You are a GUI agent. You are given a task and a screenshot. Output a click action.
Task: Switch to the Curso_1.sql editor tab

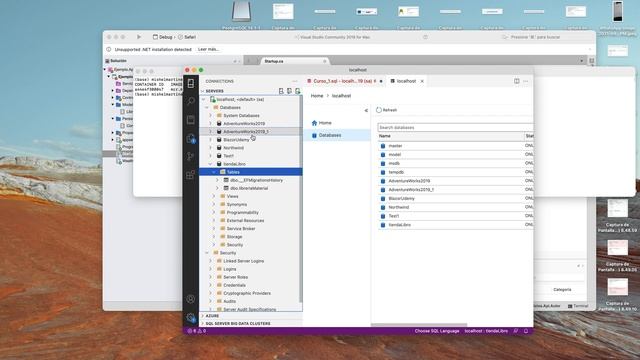(344, 81)
